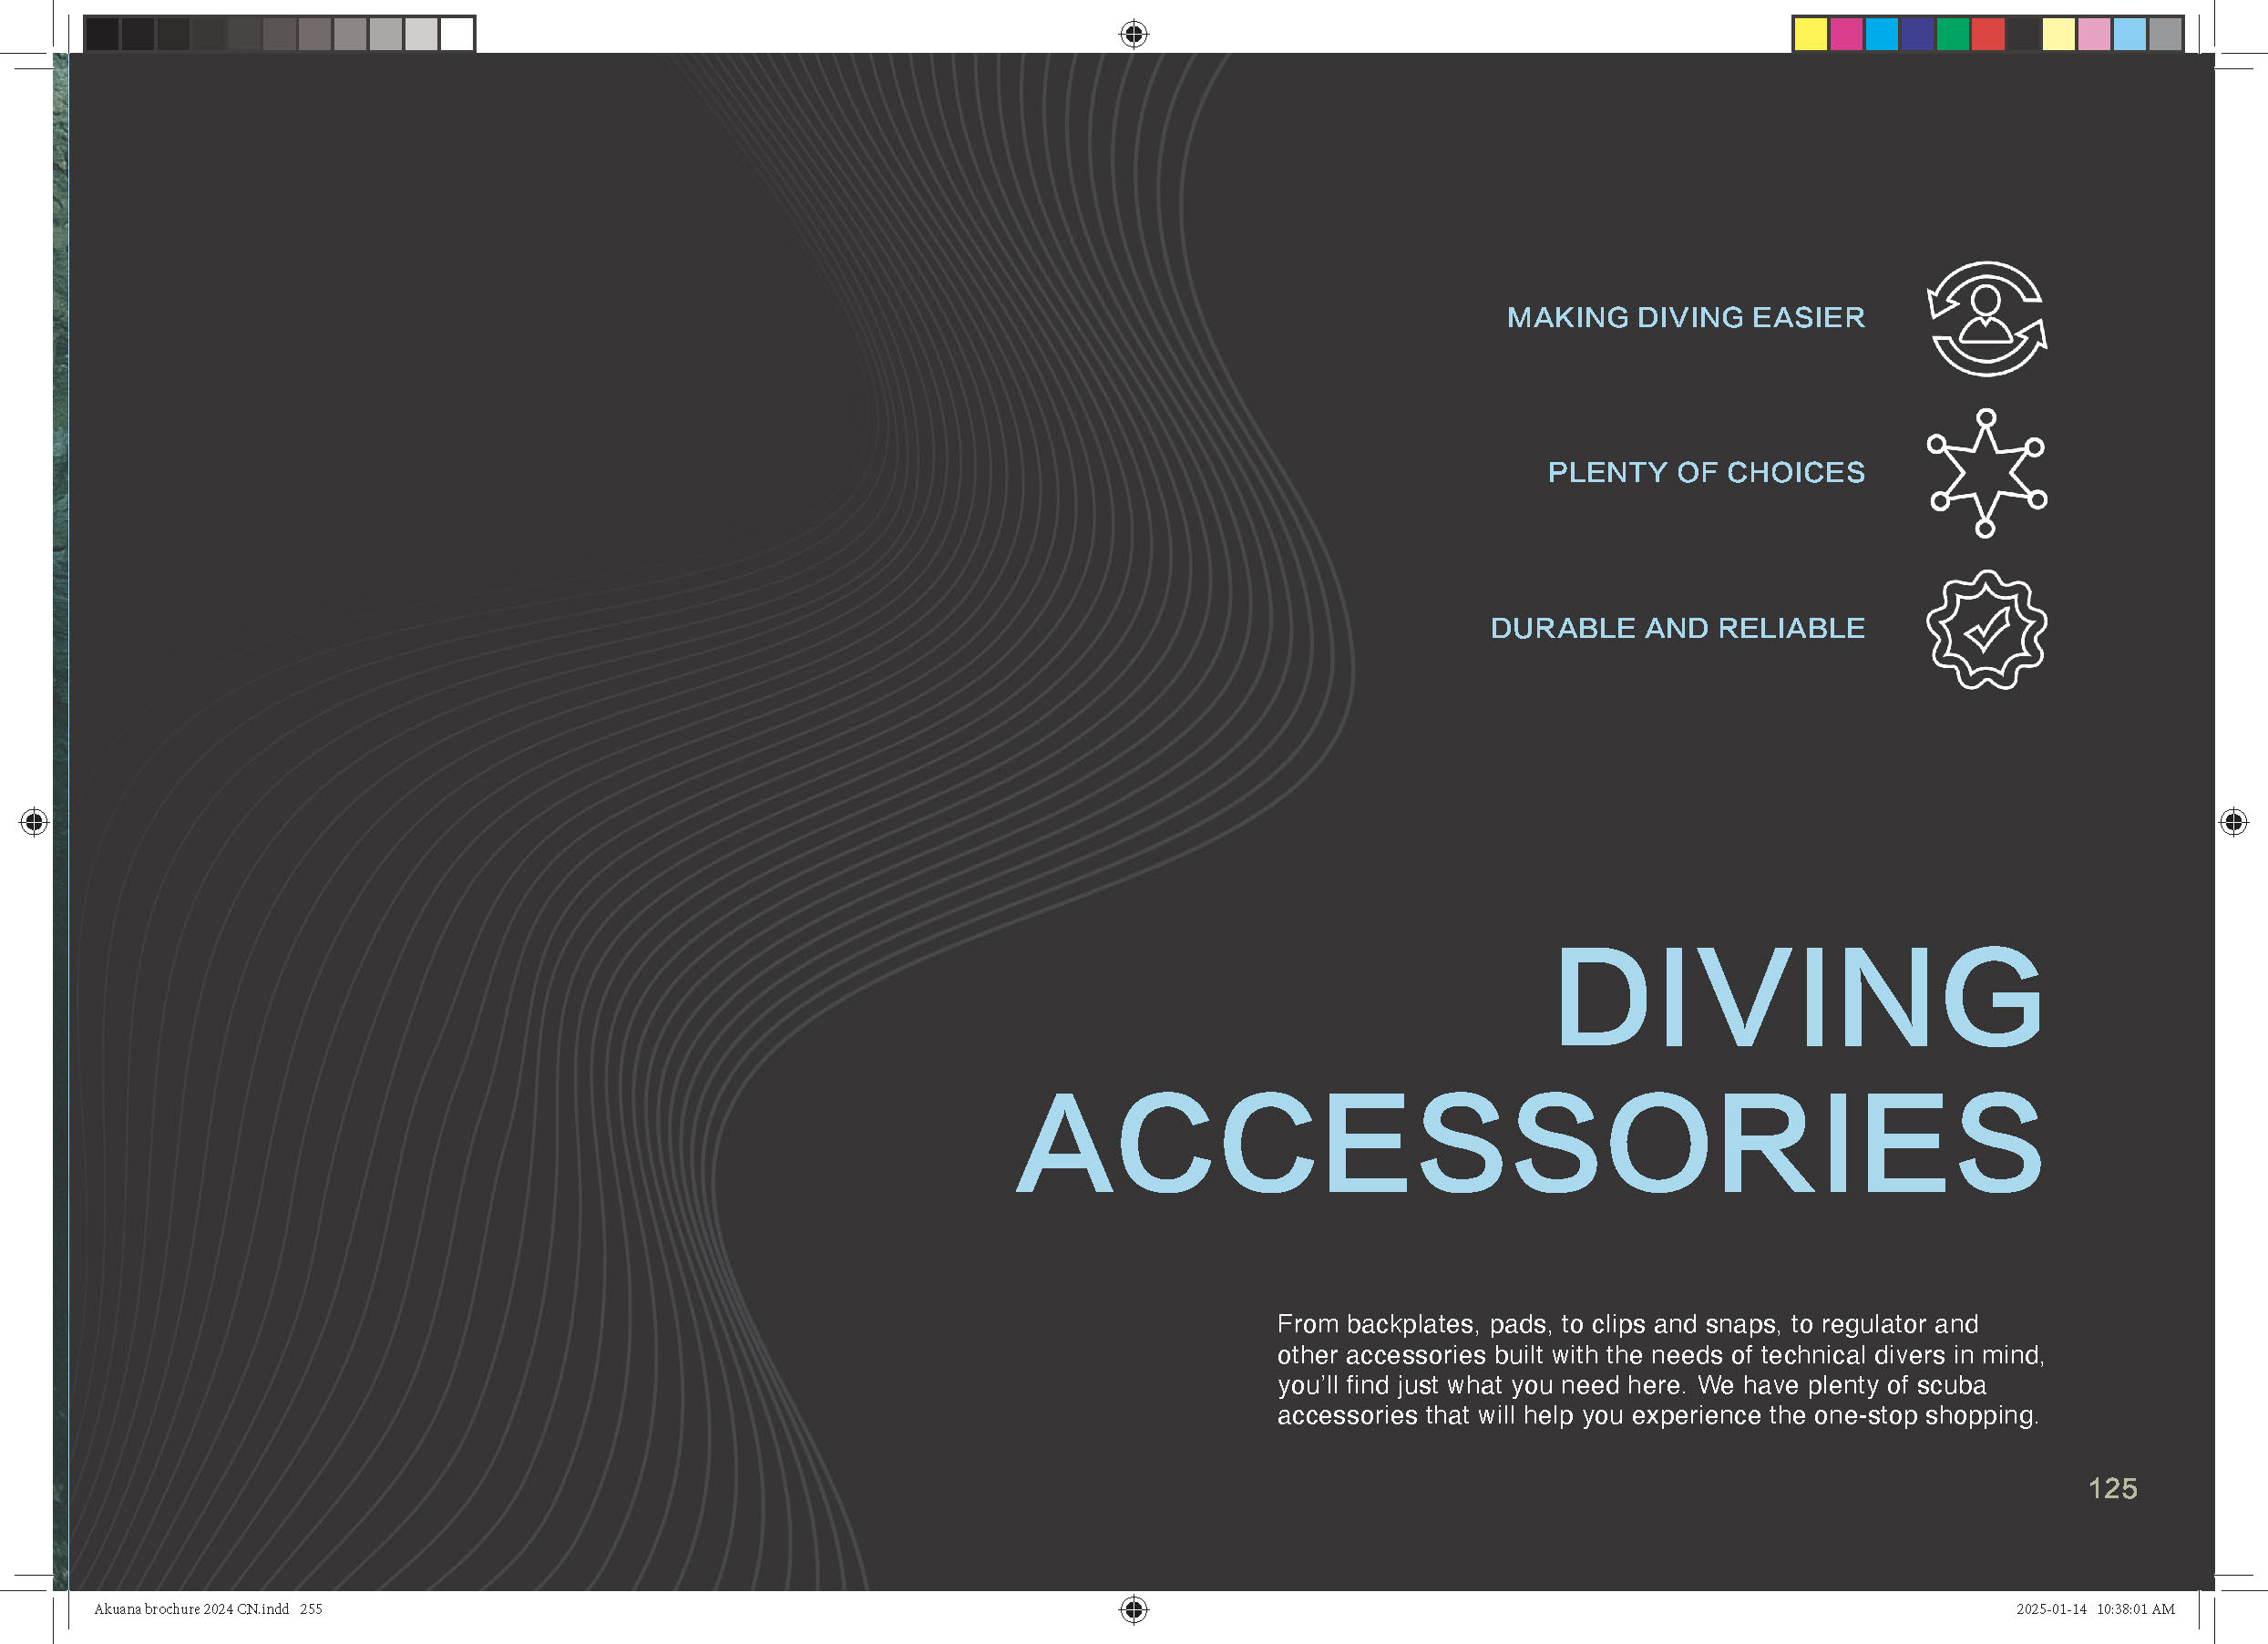This screenshot has height=1644, width=2268.
Task: Select the white grayscale bar swatch
Action: (457, 34)
